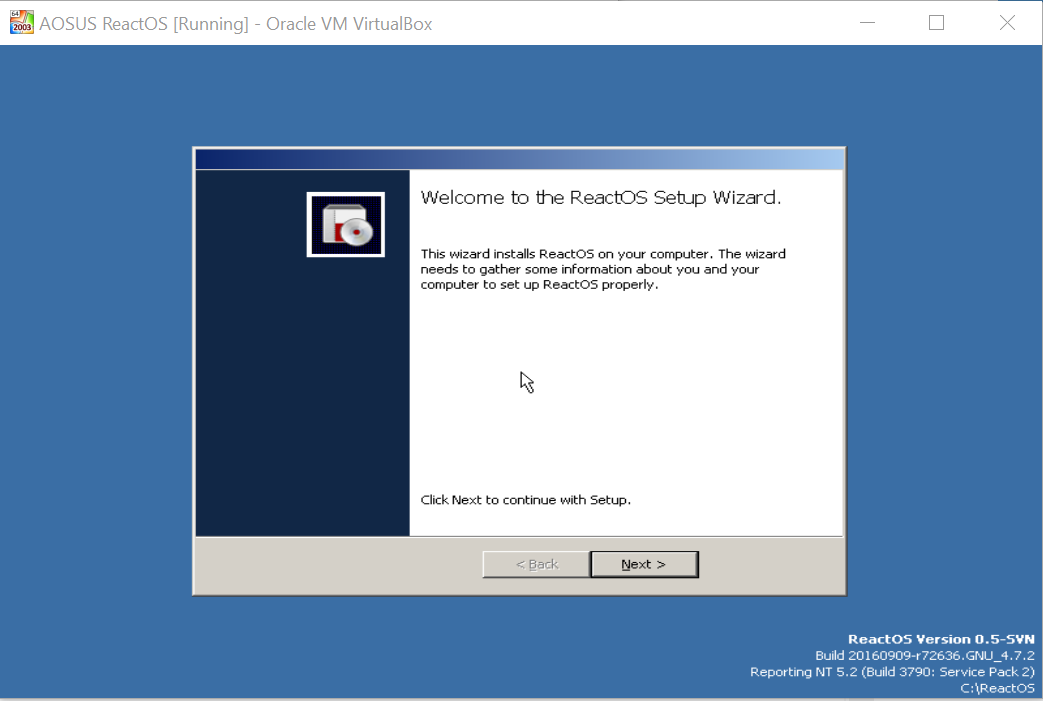Click the VirtualBox window icon in title bar
1043x701 pixels.
(x=21, y=23)
